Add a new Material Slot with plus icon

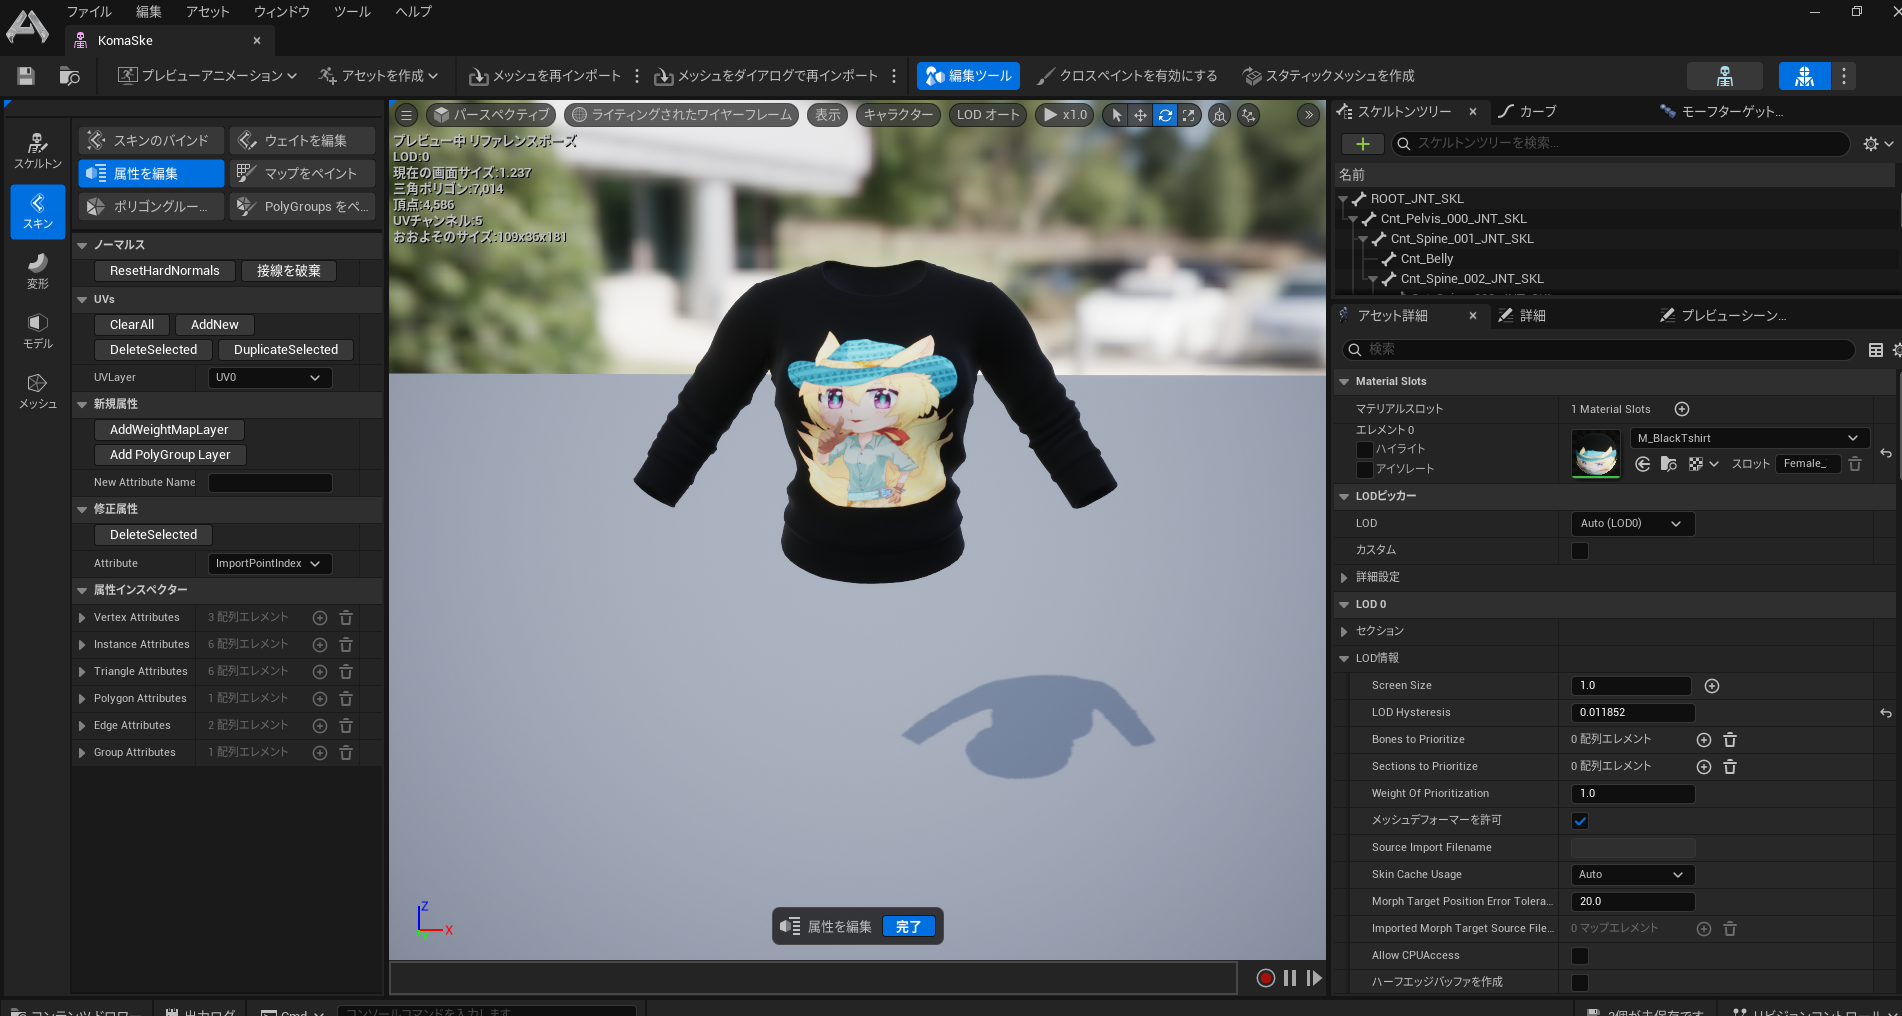tap(1682, 409)
